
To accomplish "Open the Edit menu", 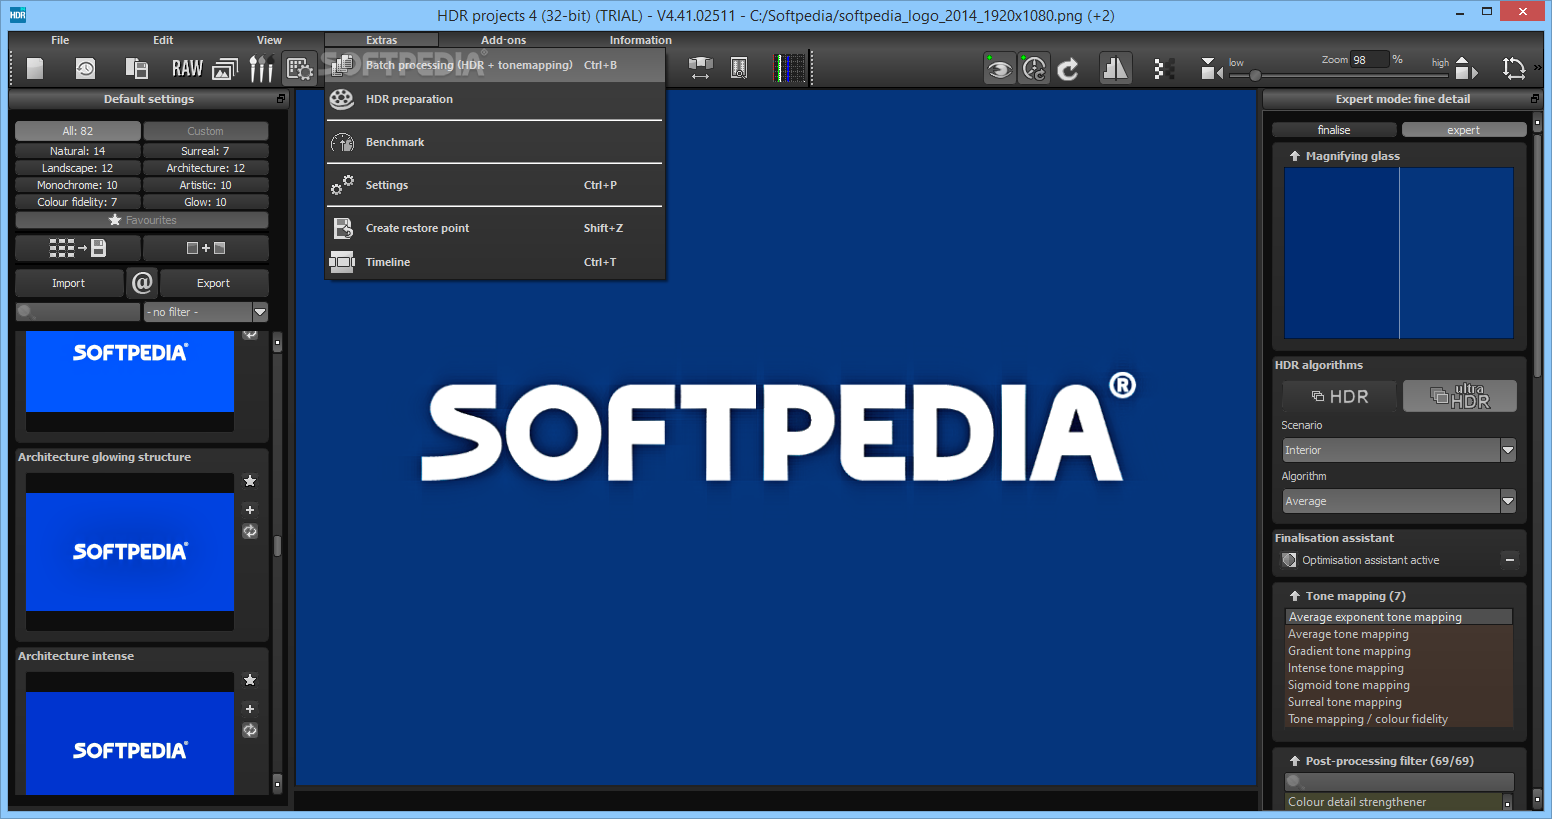I will click(163, 40).
